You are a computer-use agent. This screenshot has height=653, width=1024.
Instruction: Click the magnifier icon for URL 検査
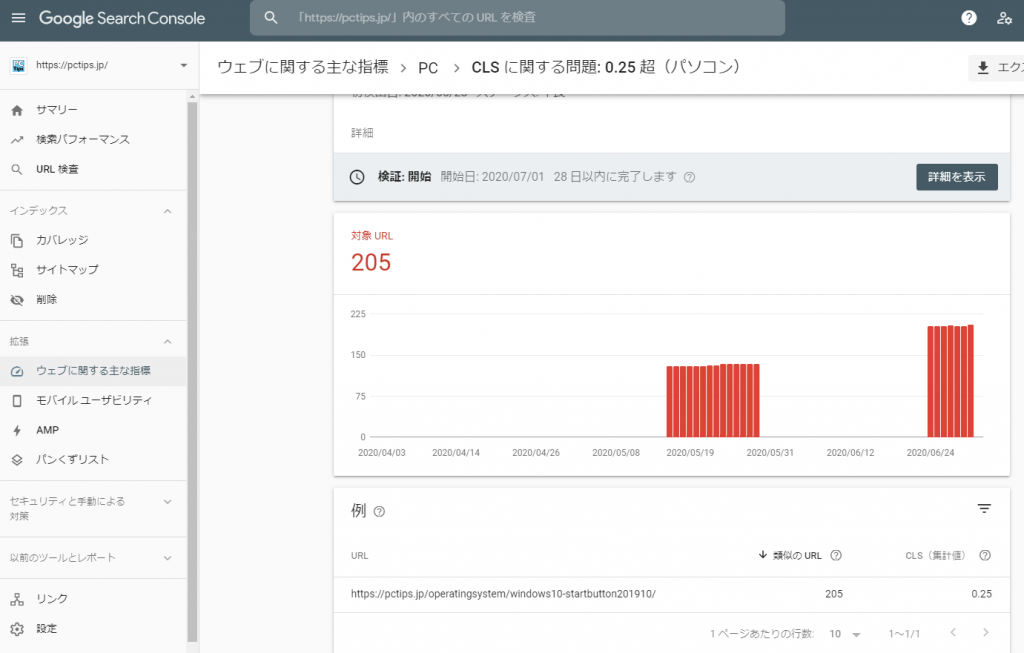pyautogui.click(x=17, y=170)
